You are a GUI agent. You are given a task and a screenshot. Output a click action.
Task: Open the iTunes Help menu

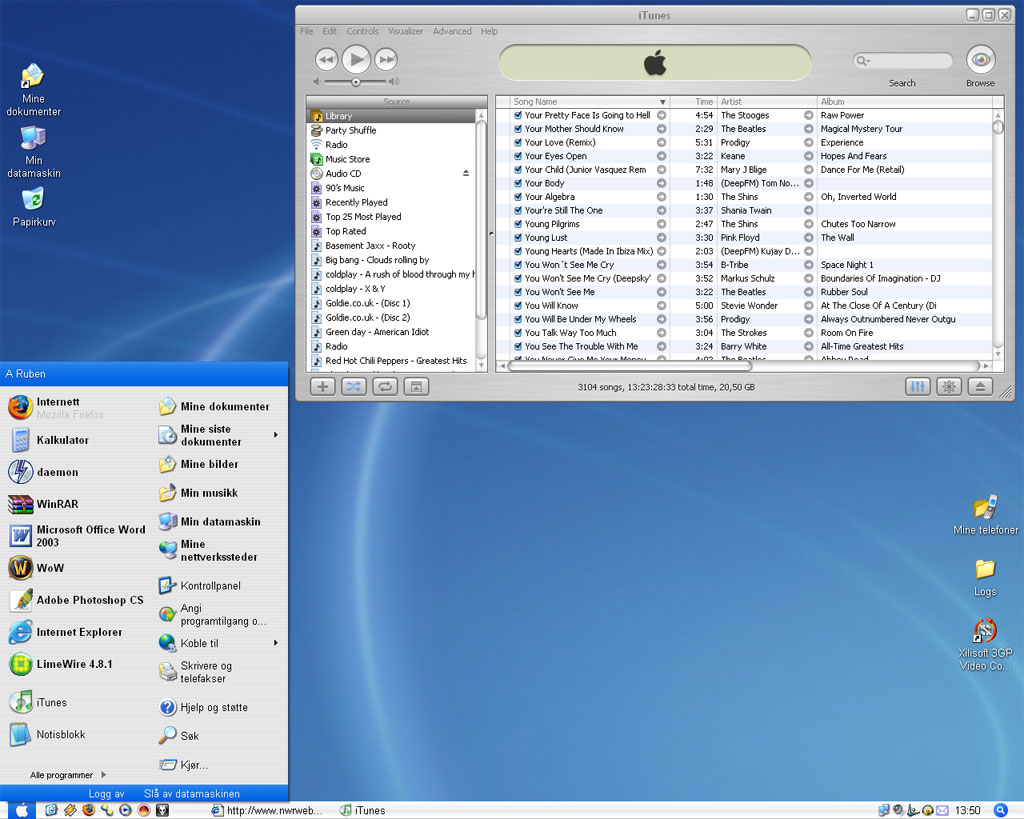(489, 31)
